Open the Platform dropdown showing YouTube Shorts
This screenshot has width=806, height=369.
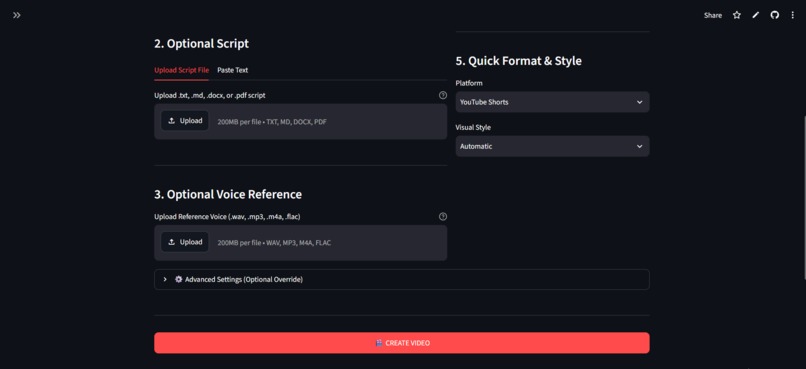552,102
